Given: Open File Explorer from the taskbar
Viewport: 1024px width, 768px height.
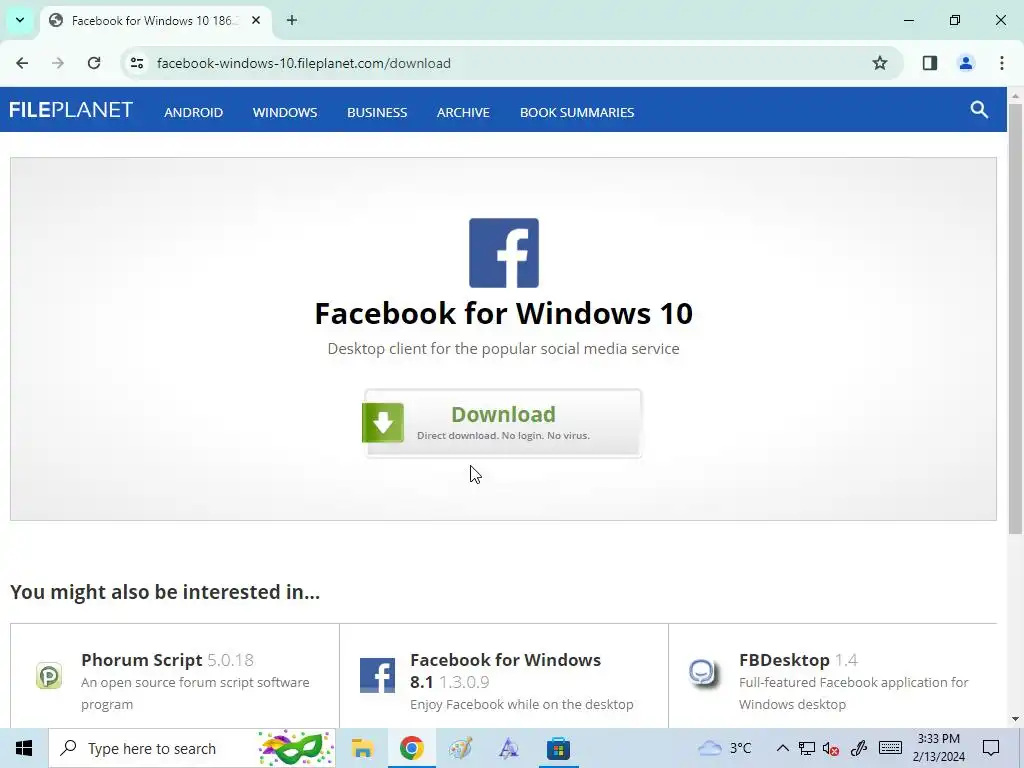Looking at the screenshot, I should (x=362, y=748).
